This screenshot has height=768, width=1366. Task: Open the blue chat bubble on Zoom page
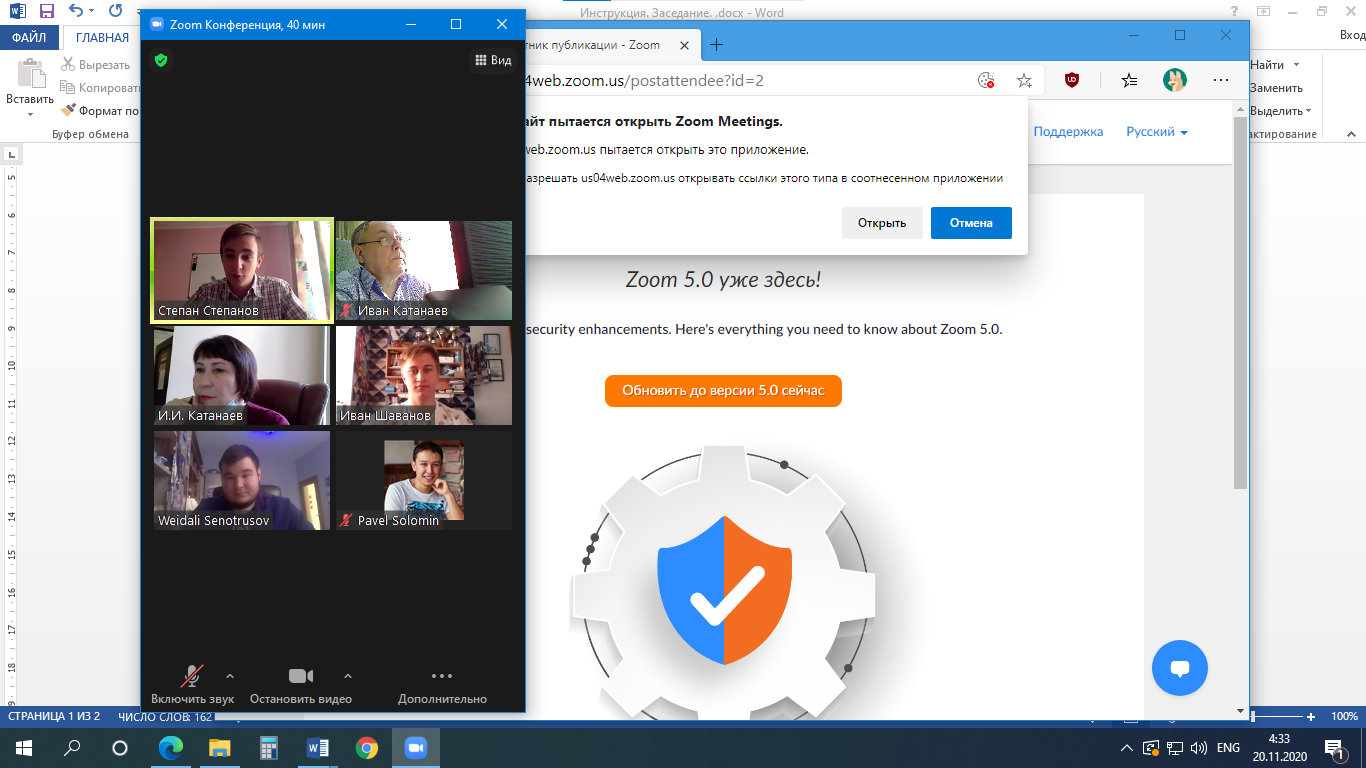click(1180, 668)
